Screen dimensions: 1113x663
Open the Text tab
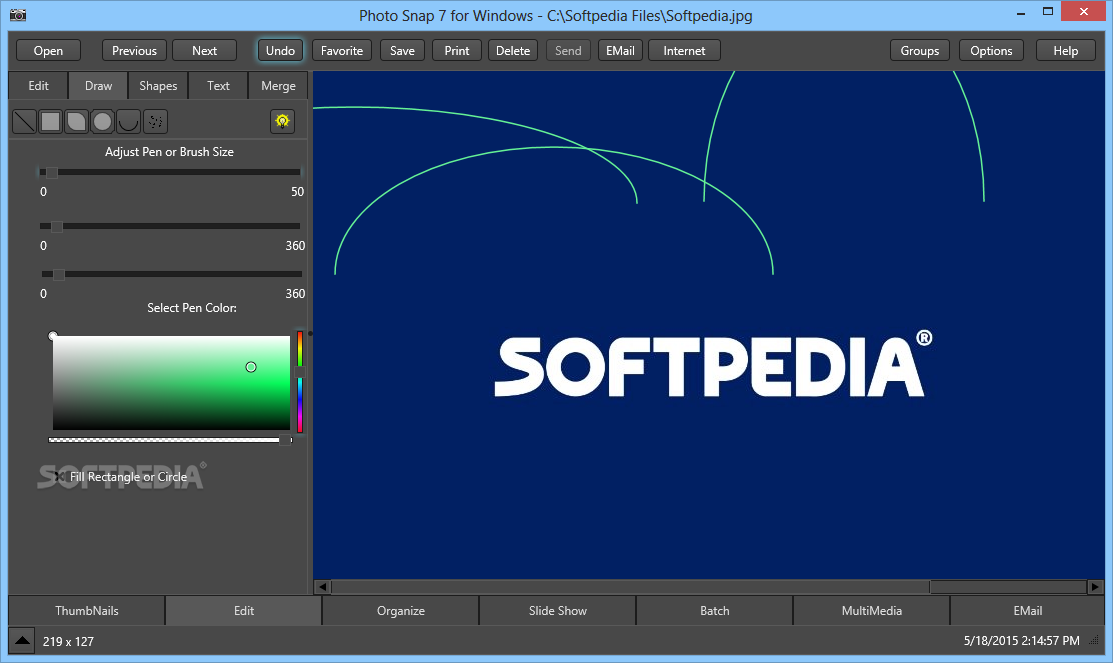218,85
